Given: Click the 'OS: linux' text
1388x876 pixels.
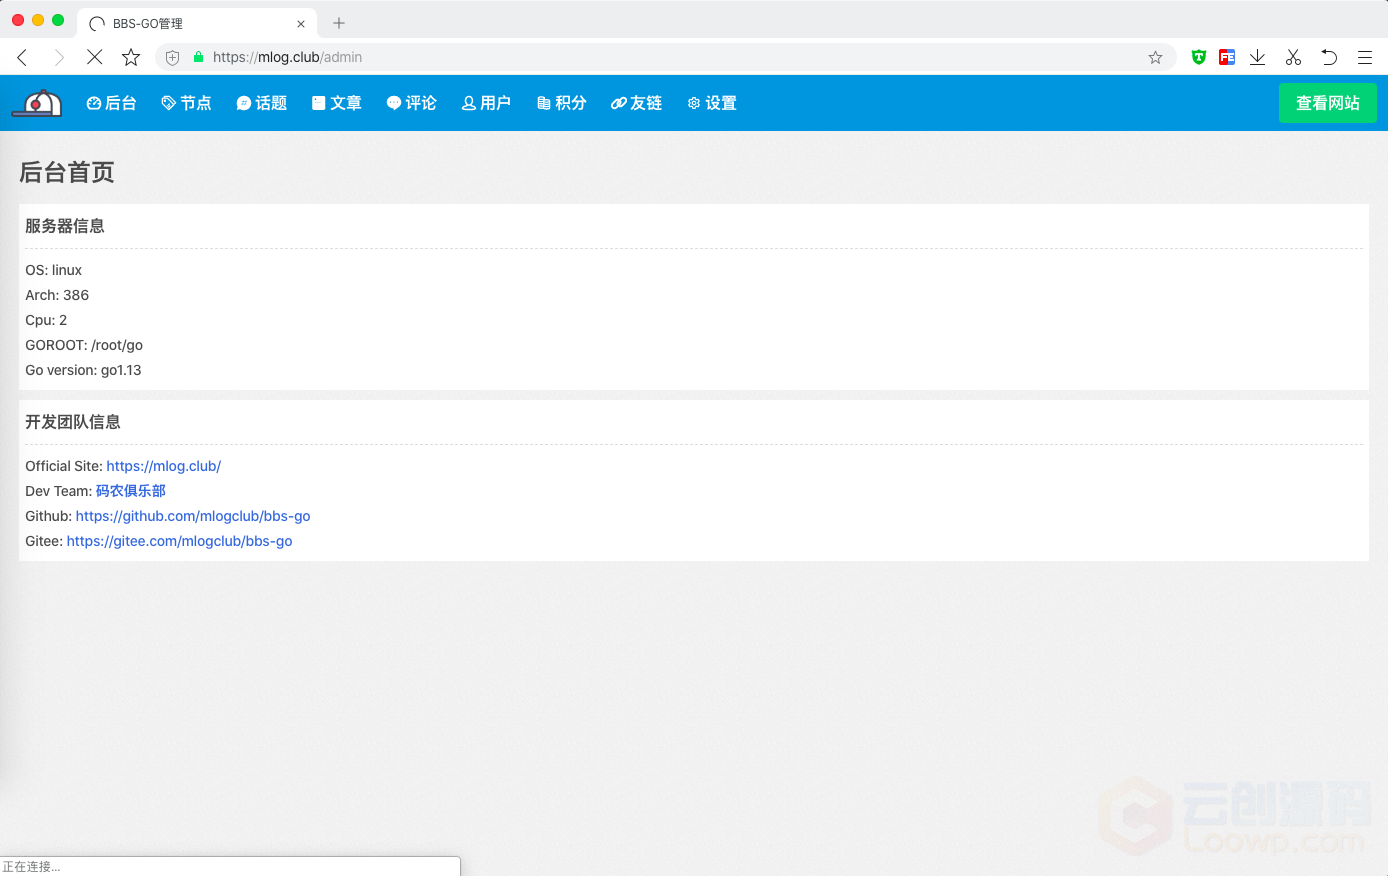Looking at the screenshot, I should pos(54,270).
